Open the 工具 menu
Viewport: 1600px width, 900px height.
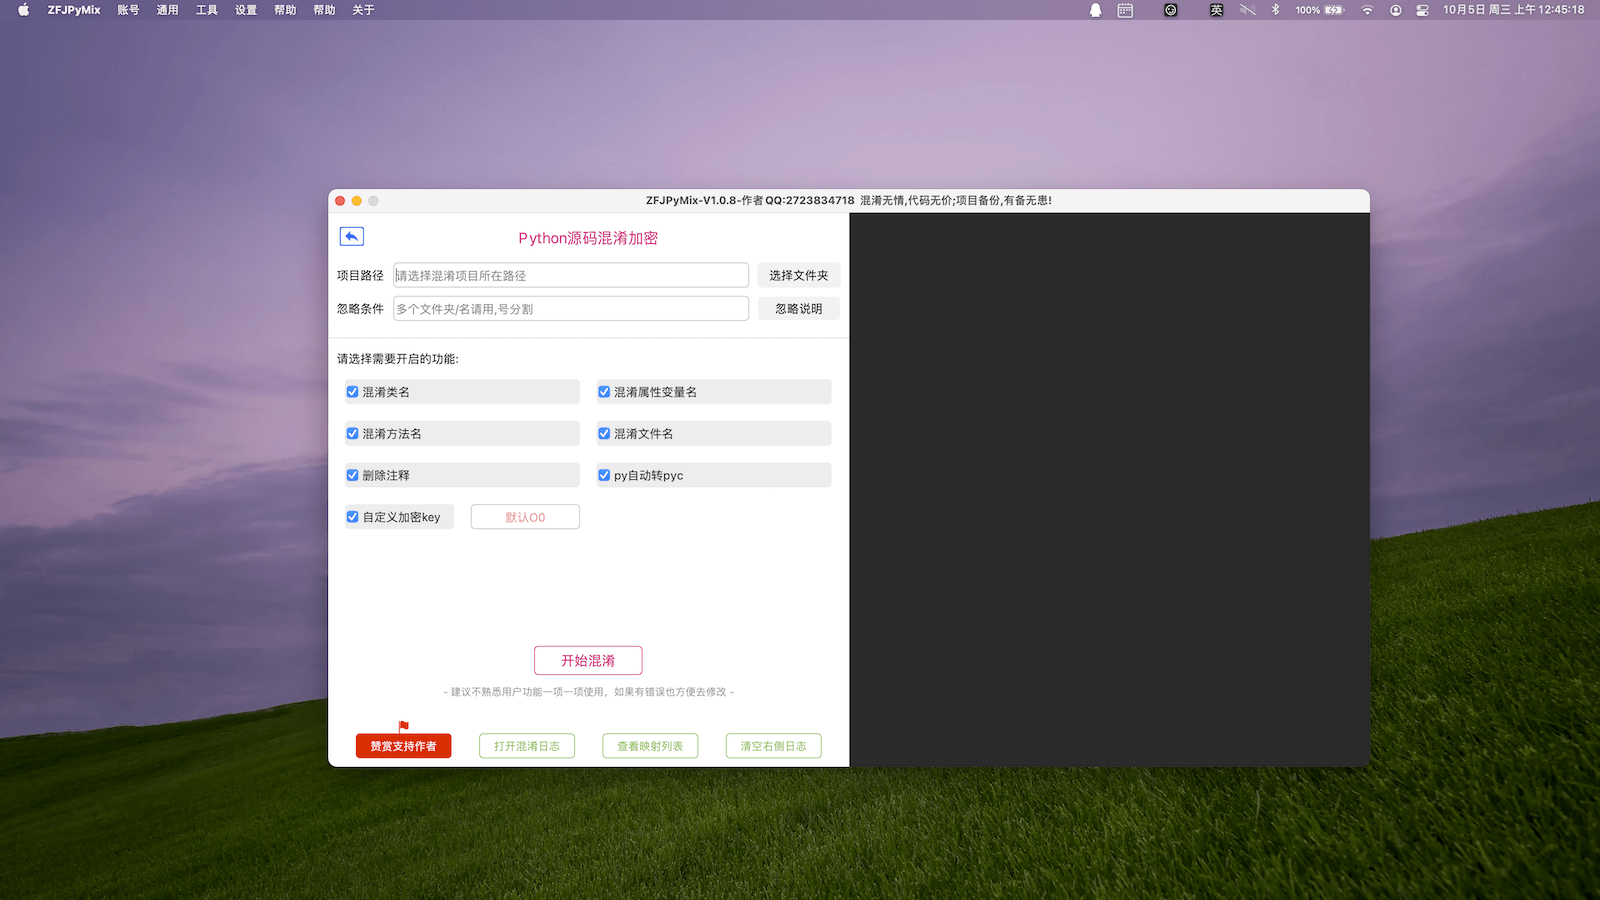click(x=207, y=10)
